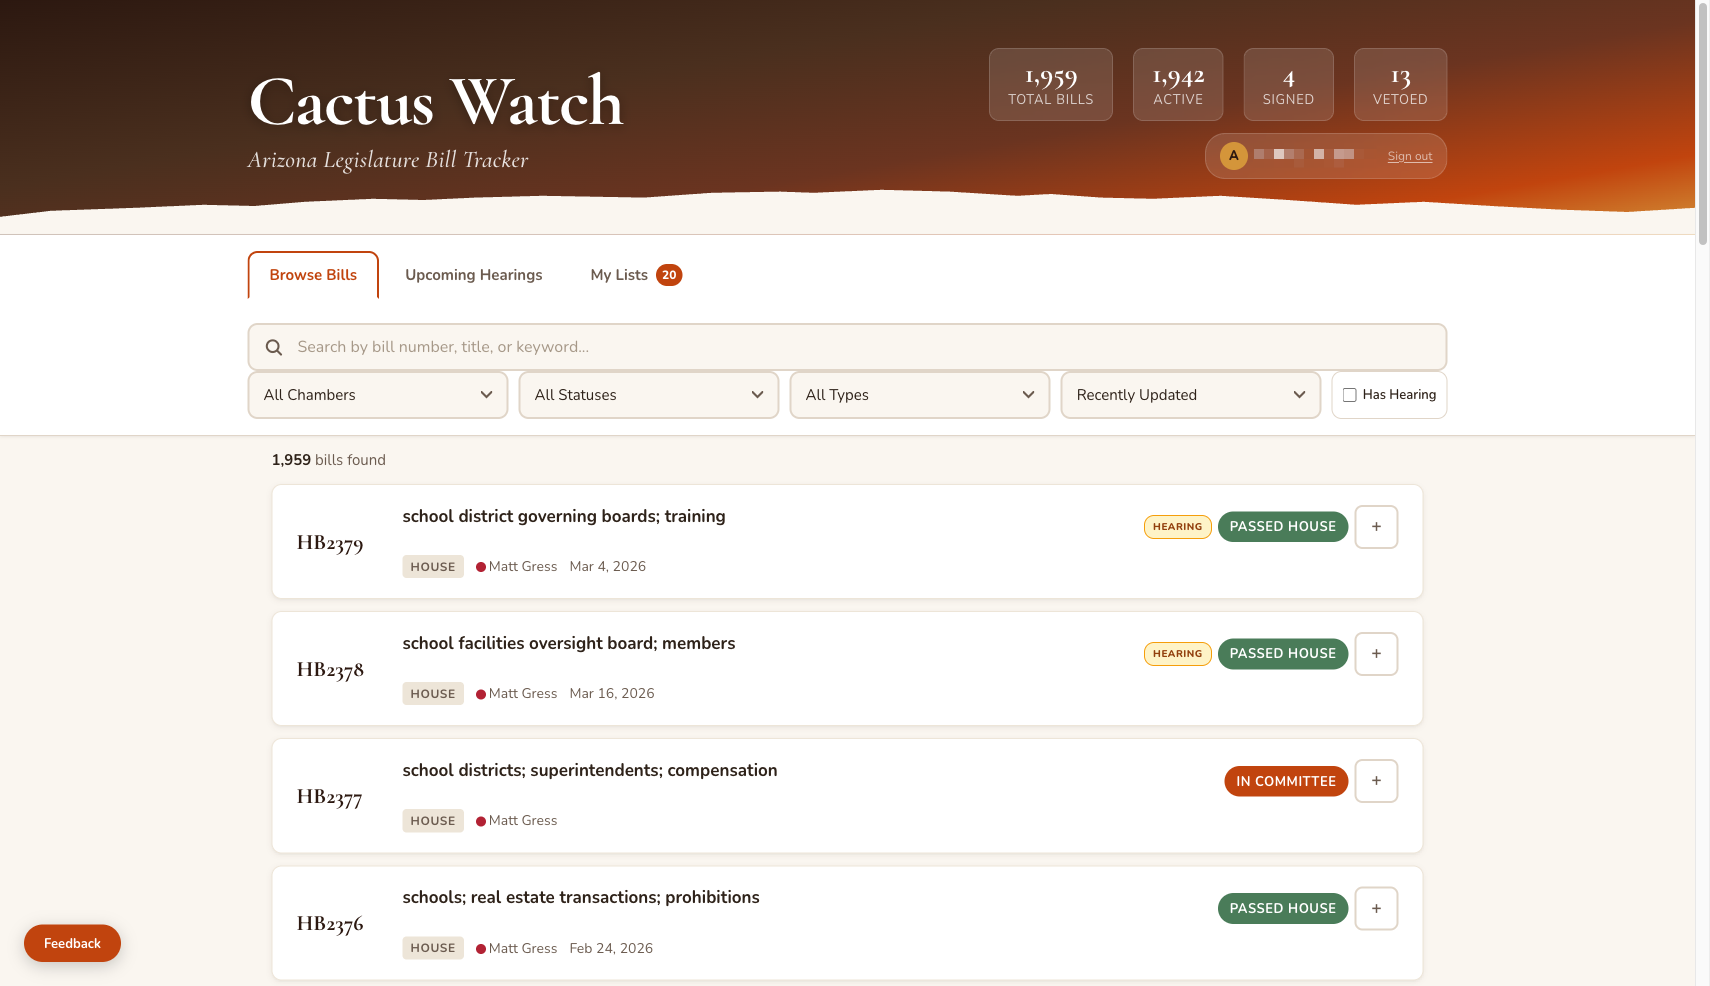Open the All Types dropdown
The height and width of the screenshot is (986, 1710).
coord(919,395)
